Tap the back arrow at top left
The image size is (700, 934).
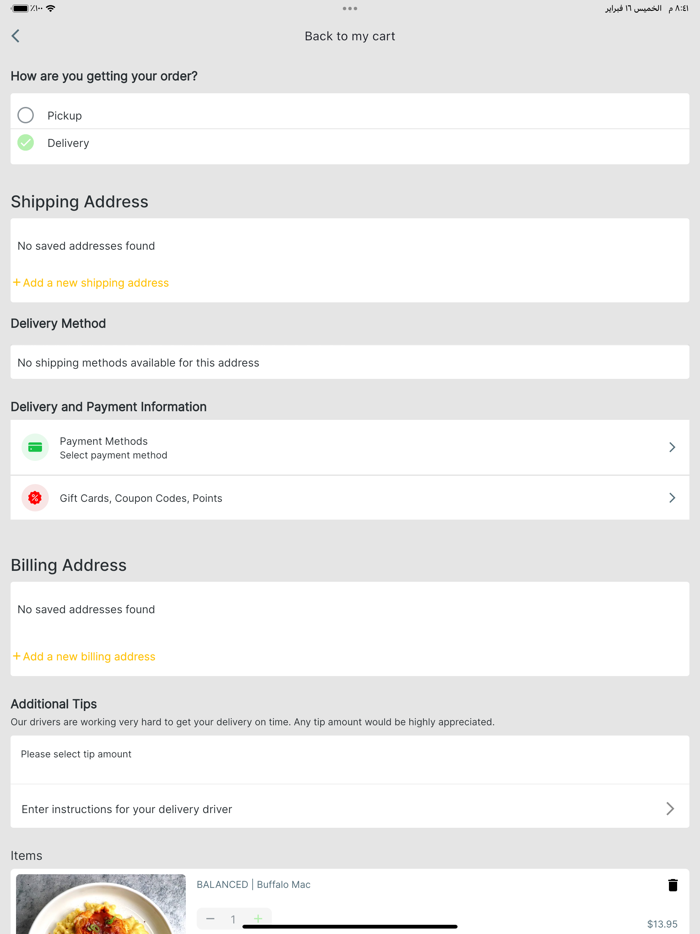click(15, 35)
